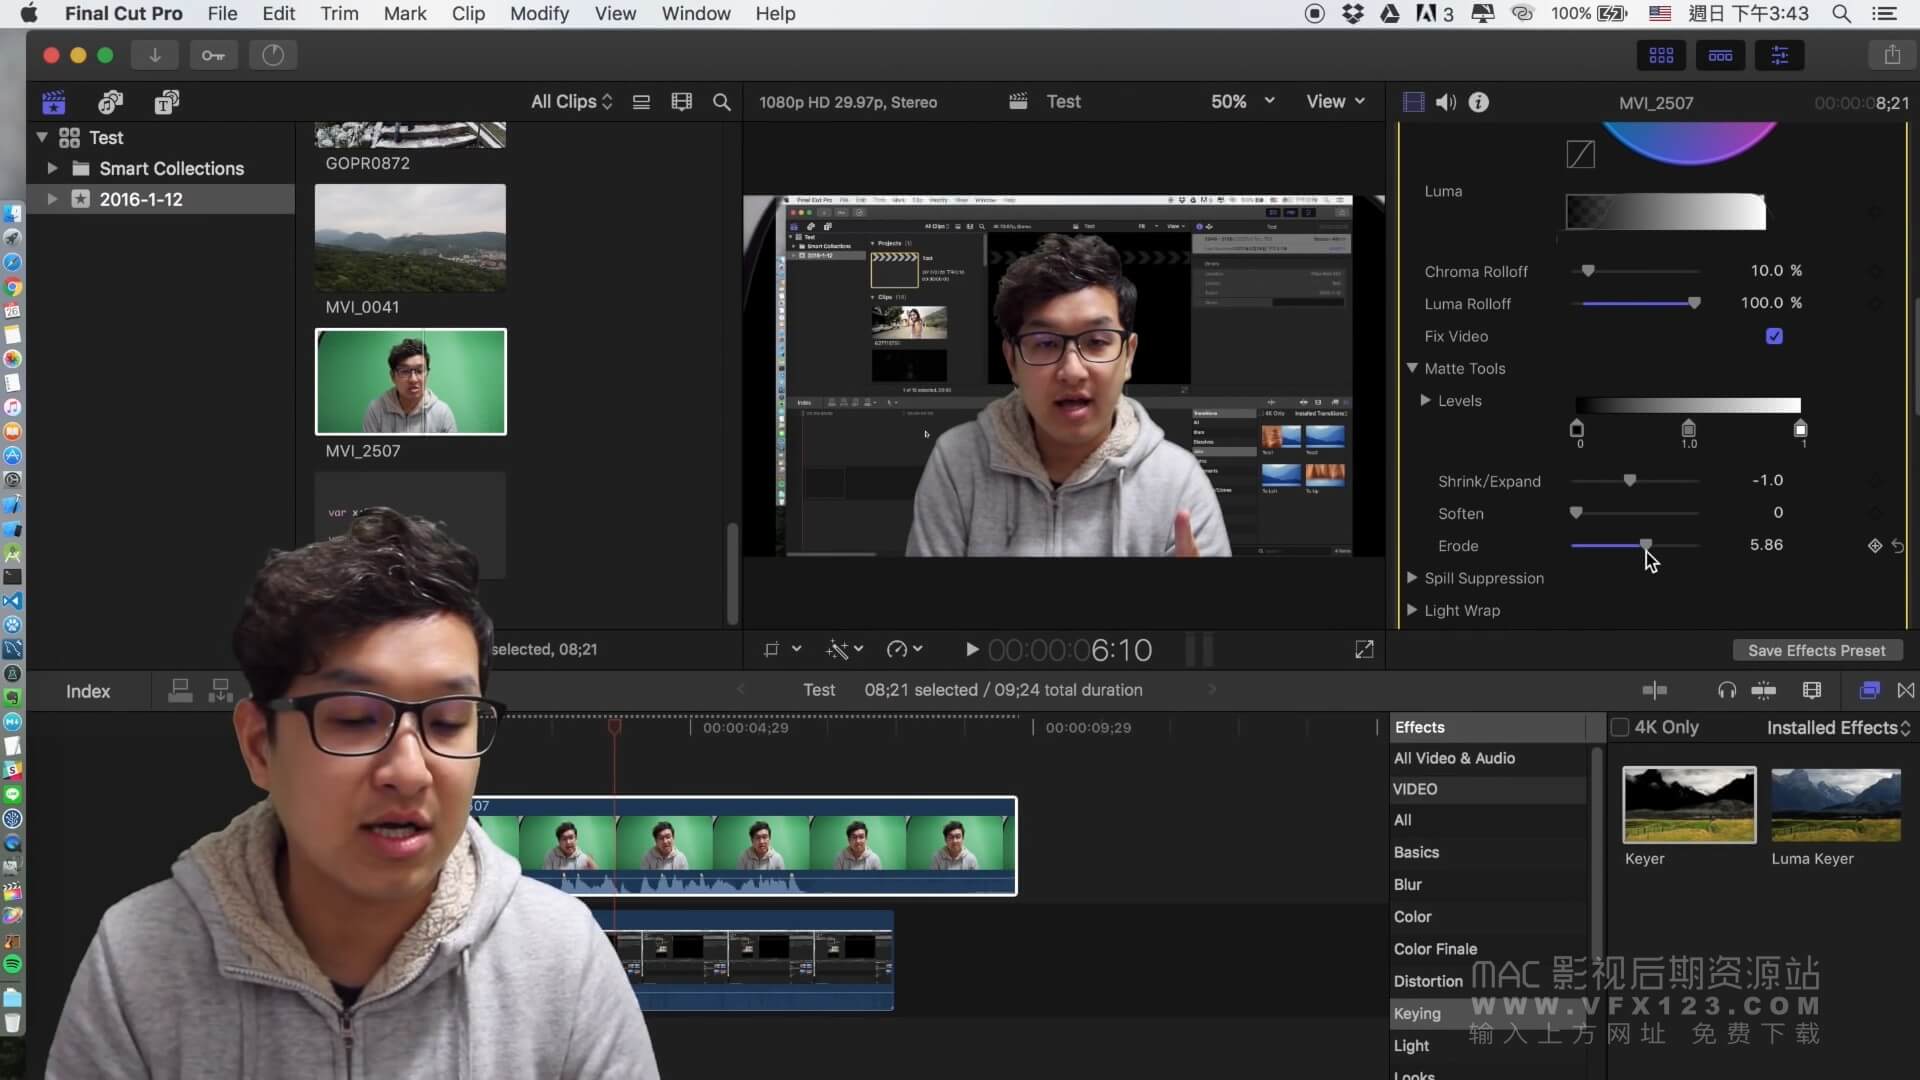Click the share export button
This screenshot has width=1920, height=1080.
click(x=1892, y=55)
